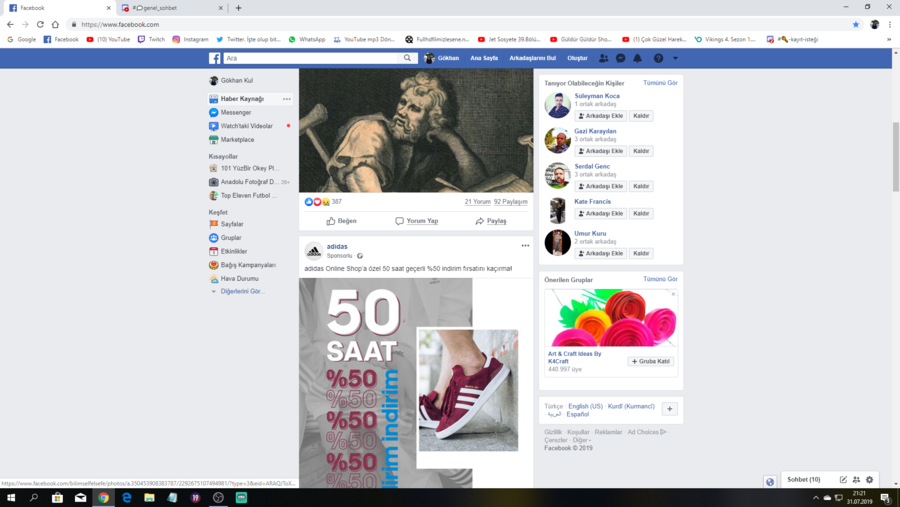Open the 21 Yorum comments link
Viewport: 900px width, 507px height.
(x=478, y=202)
